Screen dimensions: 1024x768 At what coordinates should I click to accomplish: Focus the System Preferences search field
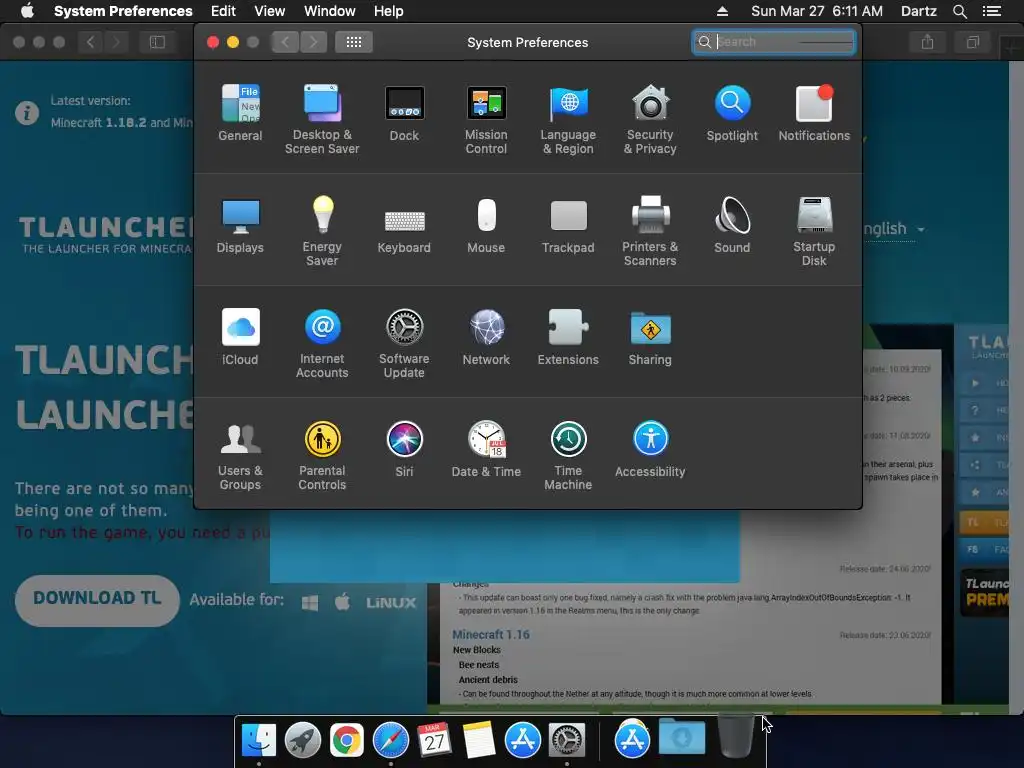[x=774, y=42]
